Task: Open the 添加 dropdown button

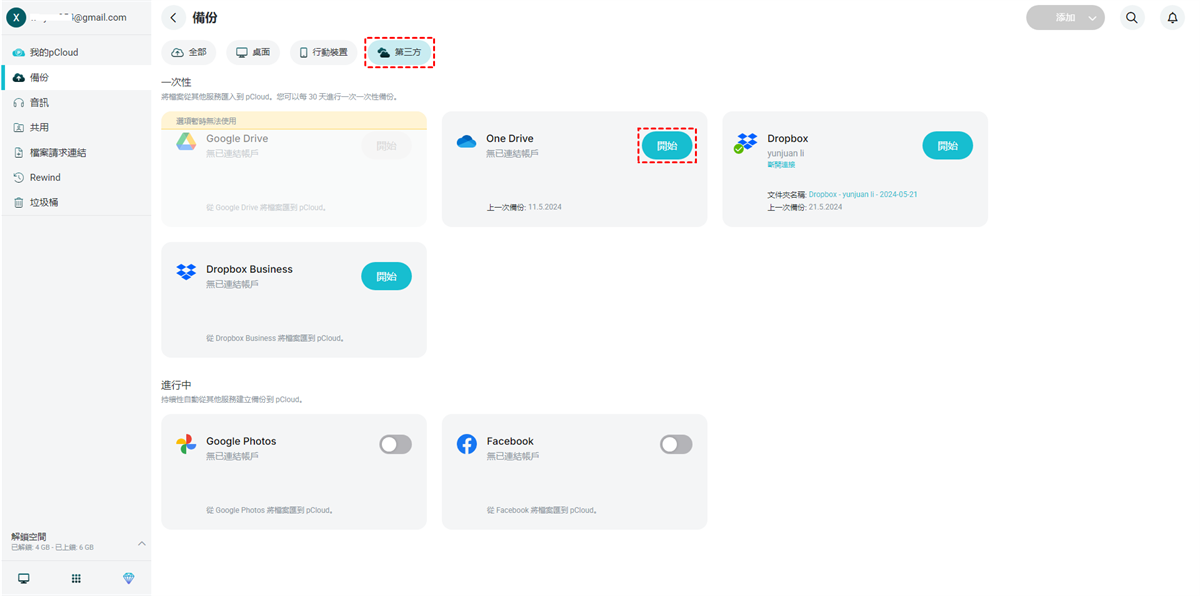Action: tap(1065, 17)
